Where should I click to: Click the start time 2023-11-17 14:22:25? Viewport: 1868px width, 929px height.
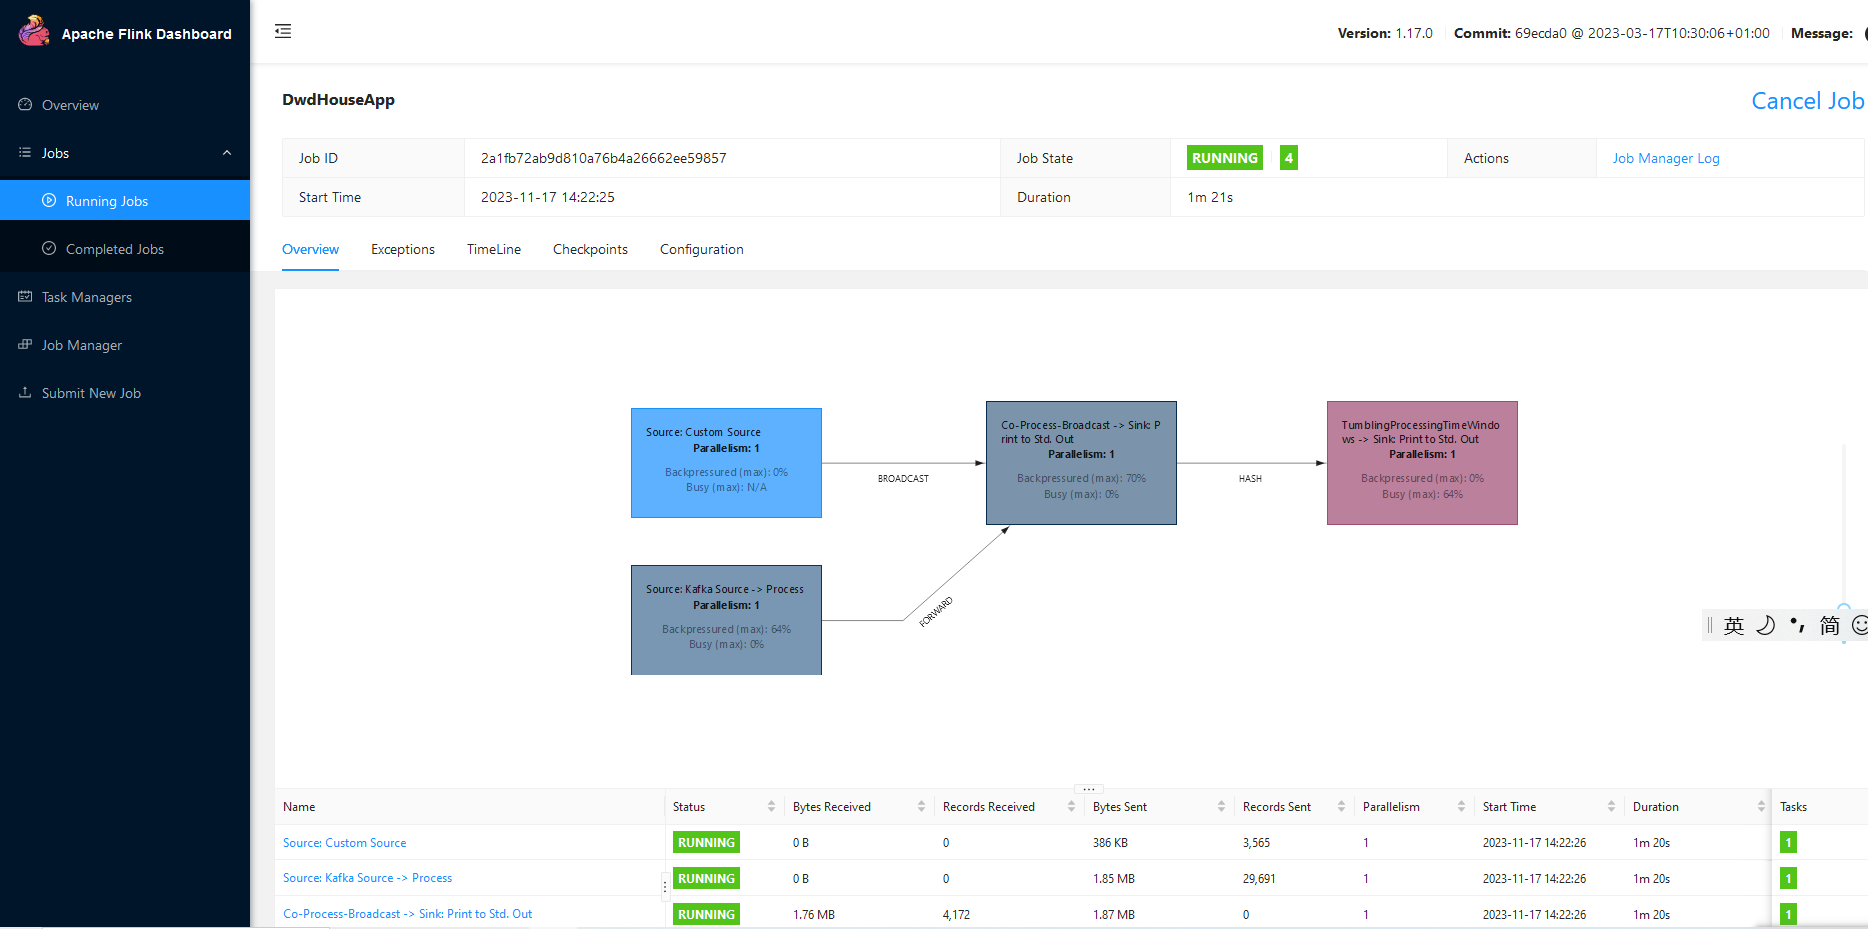[x=548, y=197]
